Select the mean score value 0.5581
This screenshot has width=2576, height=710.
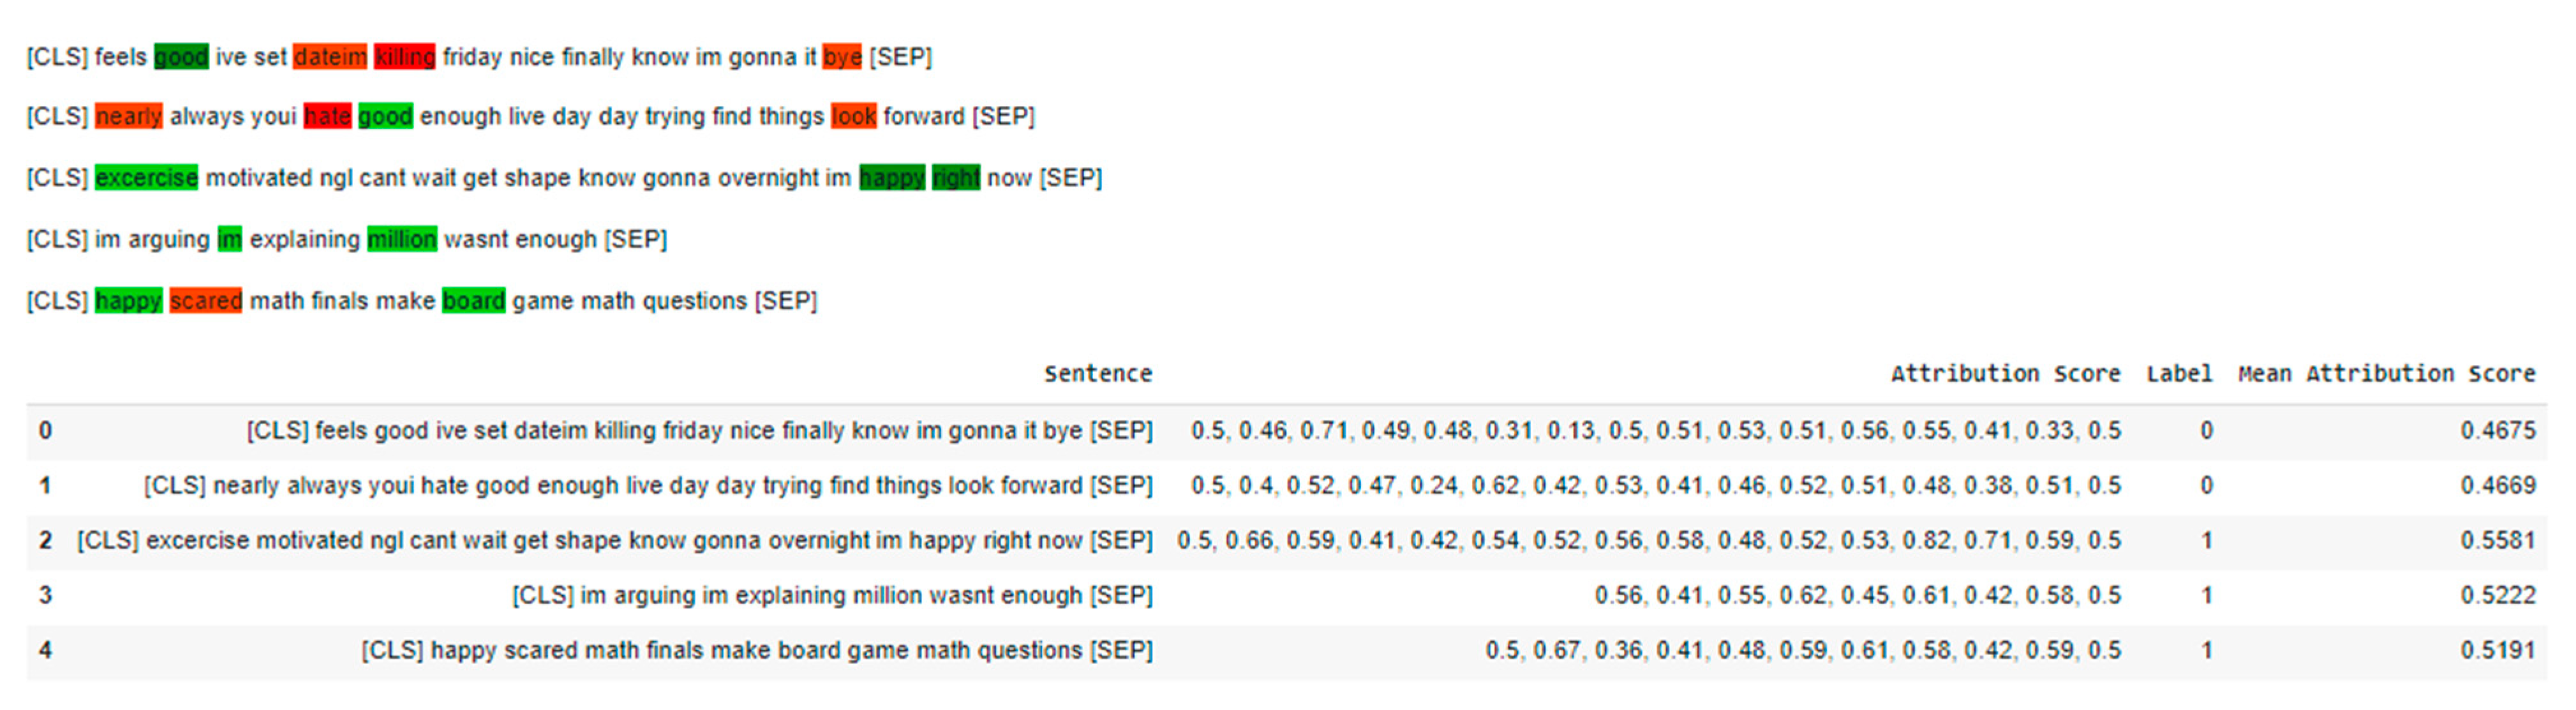coord(2497,541)
